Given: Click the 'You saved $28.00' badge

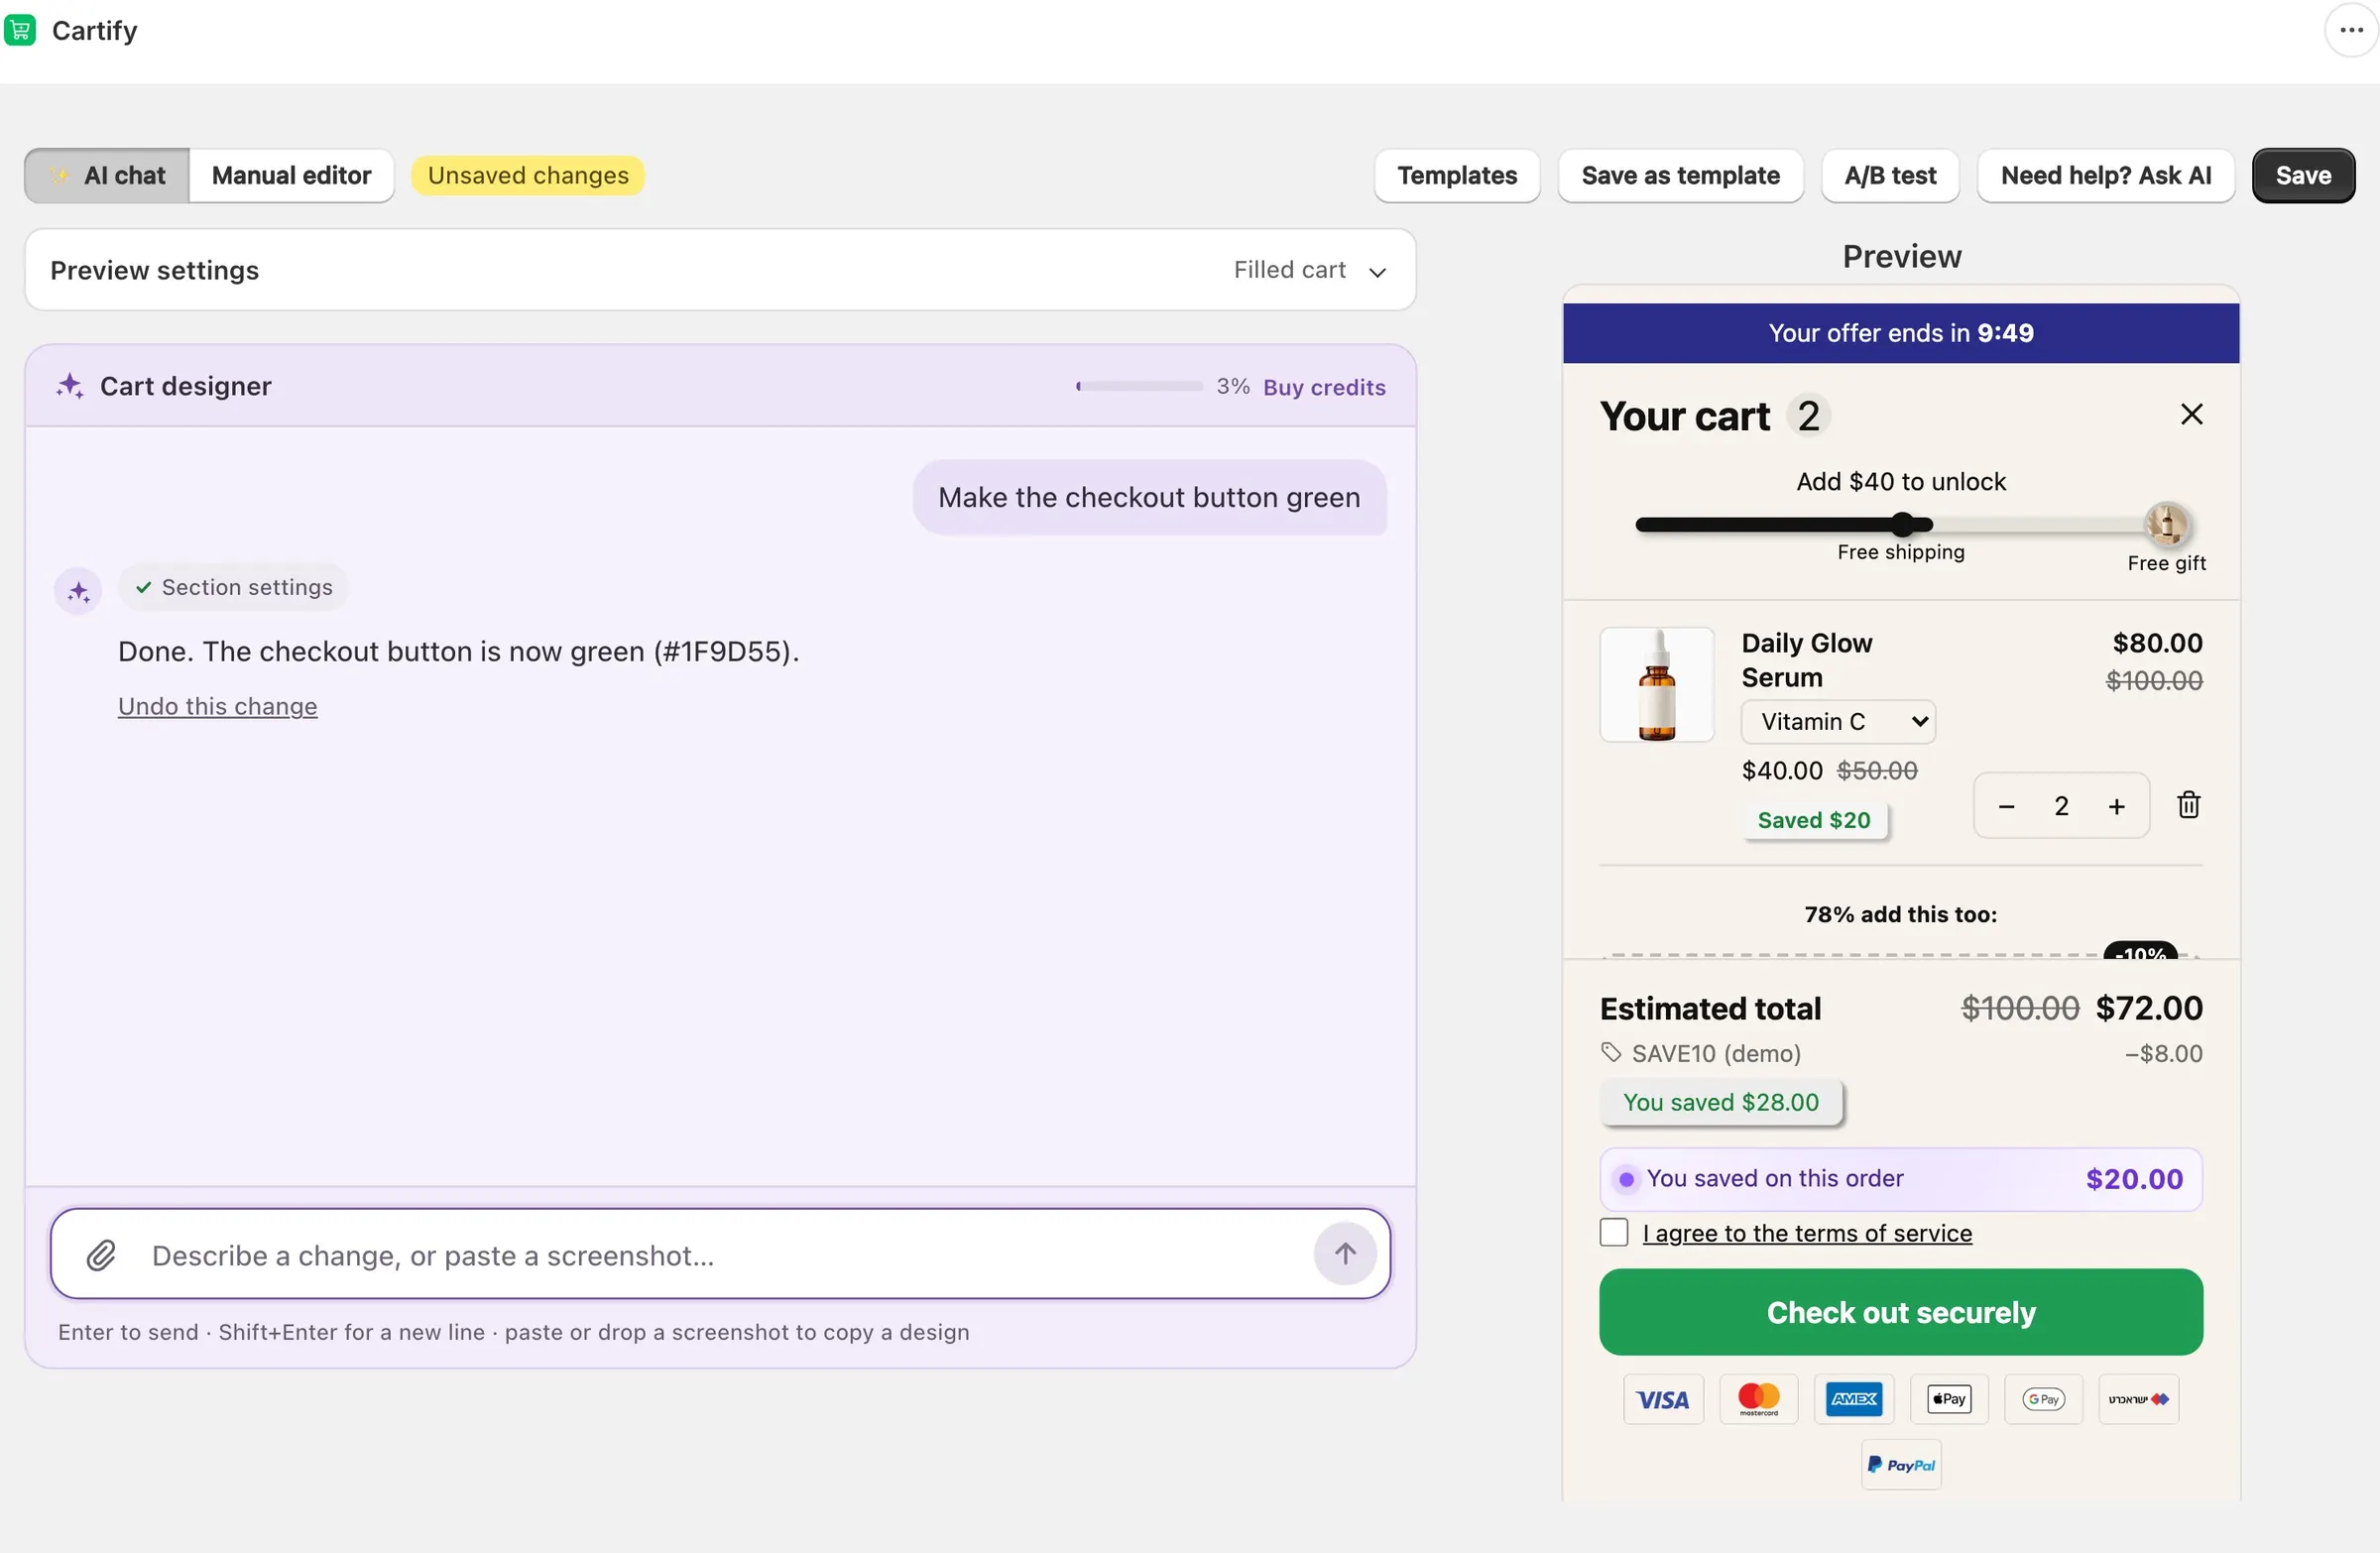Looking at the screenshot, I should pyautogui.click(x=1720, y=1102).
